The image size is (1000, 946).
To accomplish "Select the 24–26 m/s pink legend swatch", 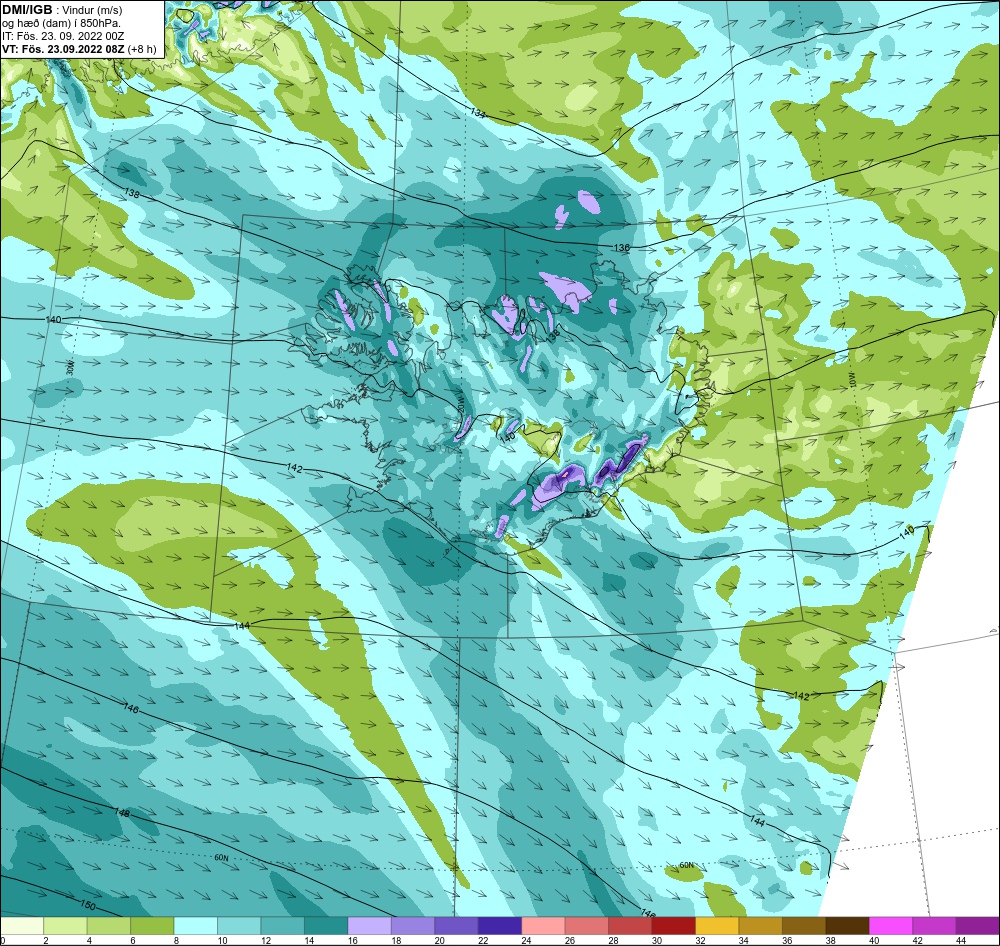I will click(x=543, y=926).
